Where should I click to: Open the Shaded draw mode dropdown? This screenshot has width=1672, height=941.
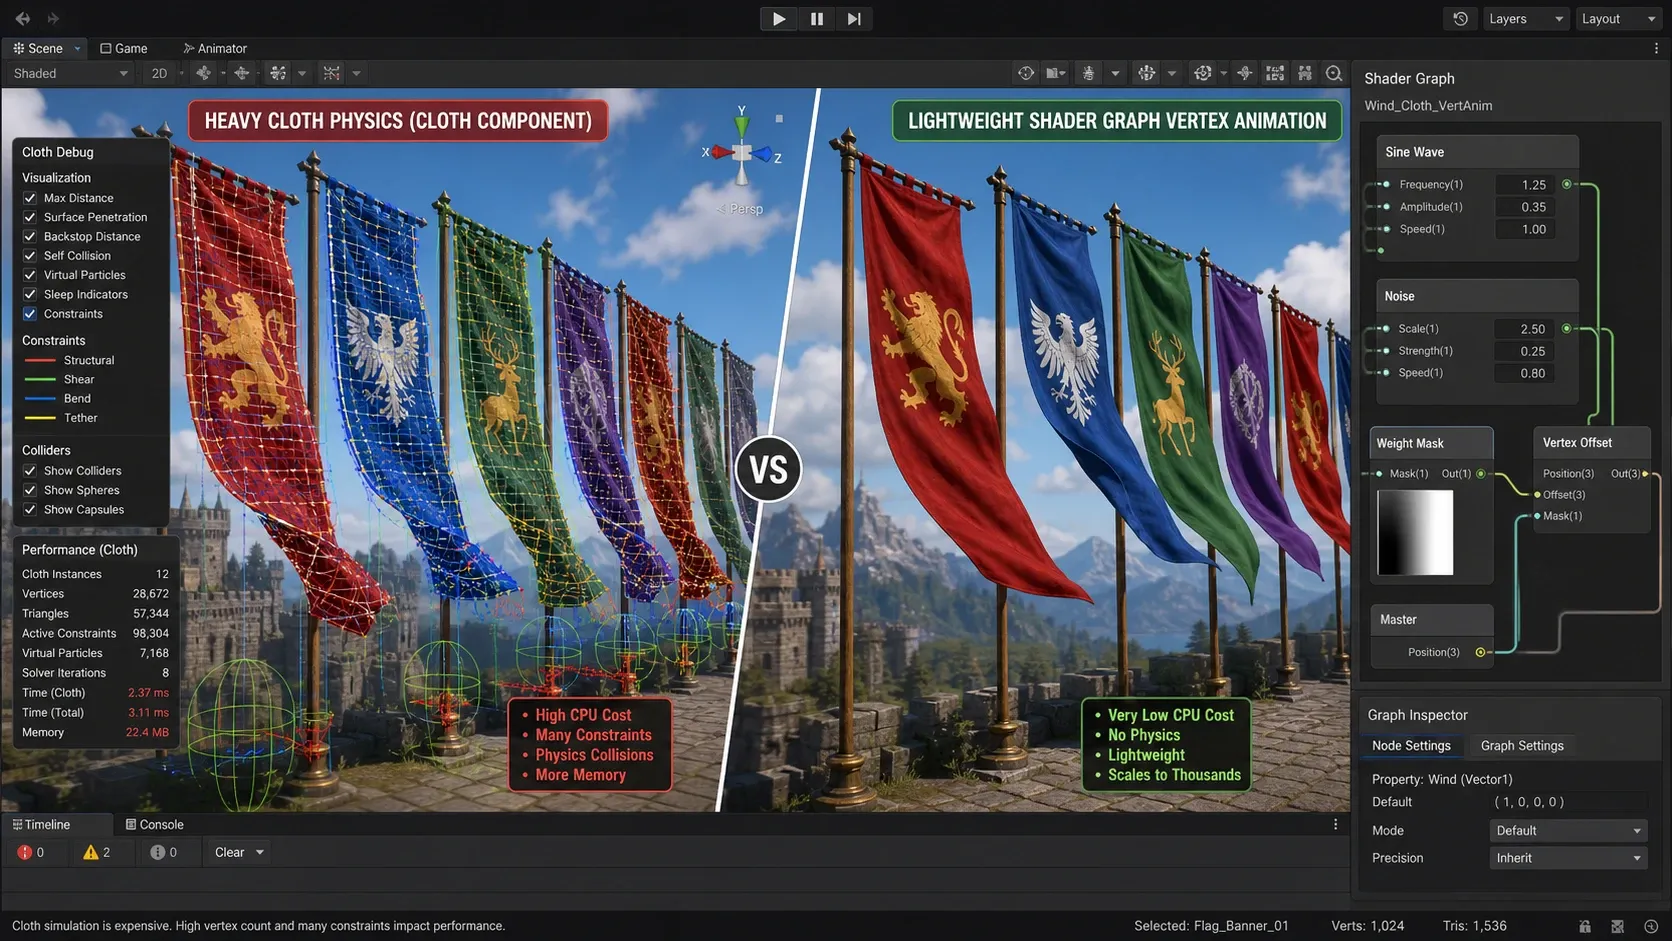point(70,73)
